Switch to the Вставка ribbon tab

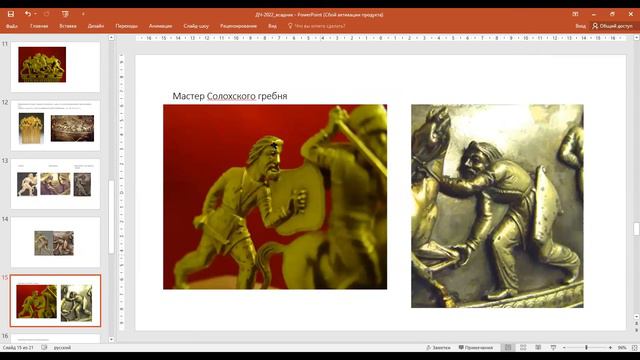coord(68,26)
